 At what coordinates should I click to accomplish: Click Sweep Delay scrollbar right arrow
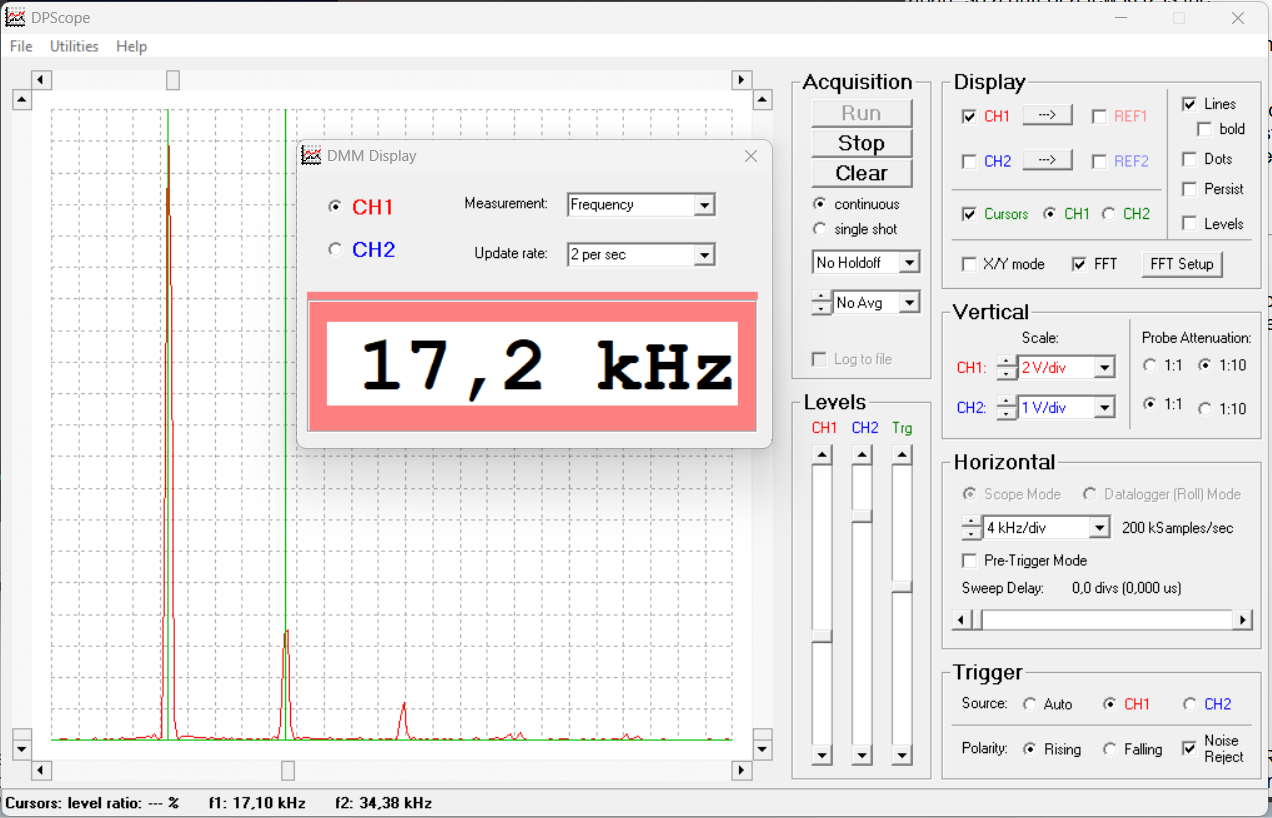coord(1243,620)
